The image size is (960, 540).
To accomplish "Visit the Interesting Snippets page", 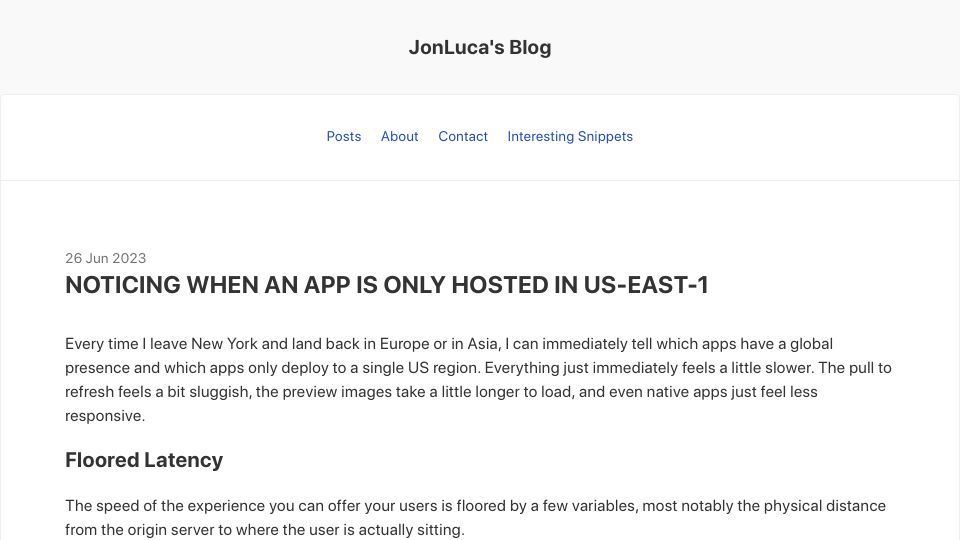I will [570, 137].
